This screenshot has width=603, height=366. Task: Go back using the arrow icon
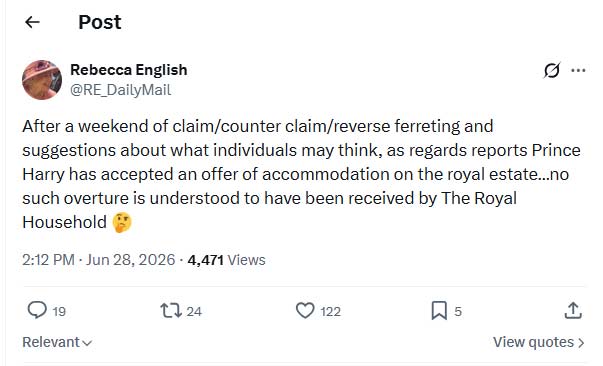[x=32, y=22]
